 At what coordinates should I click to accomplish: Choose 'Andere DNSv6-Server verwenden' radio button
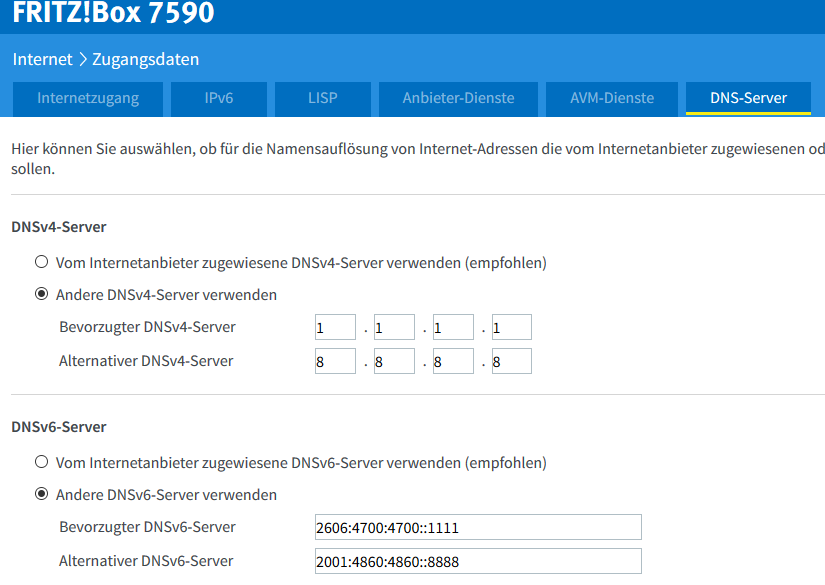coord(42,494)
